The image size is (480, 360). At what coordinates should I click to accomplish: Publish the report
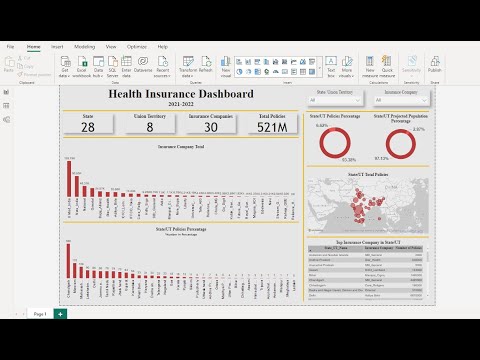click(x=435, y=64)
